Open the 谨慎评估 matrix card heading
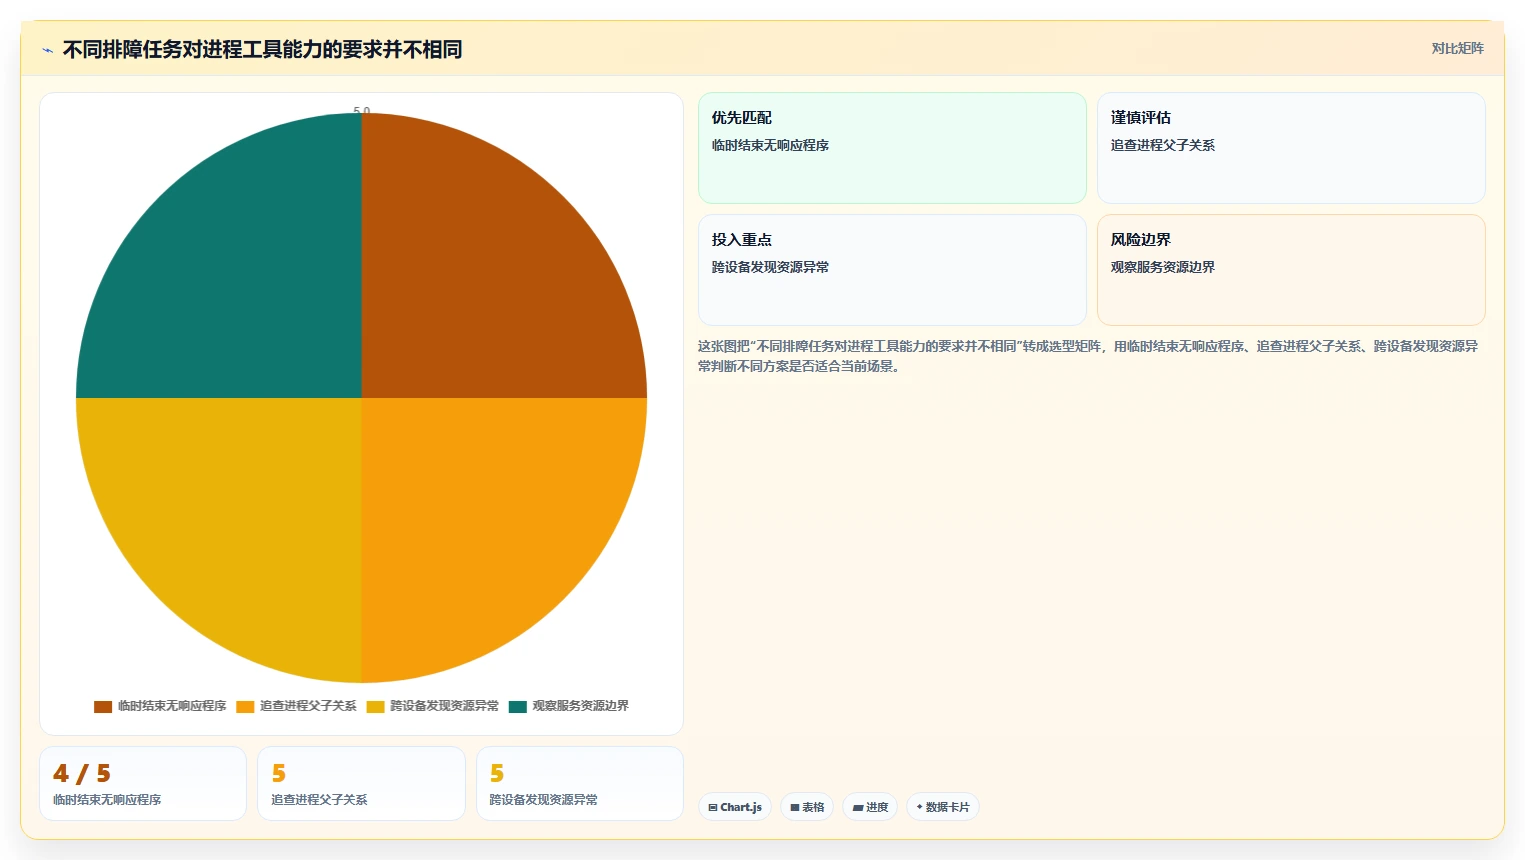The width and height of the screenshot is (1525, 860). (x=1140, y=118)
